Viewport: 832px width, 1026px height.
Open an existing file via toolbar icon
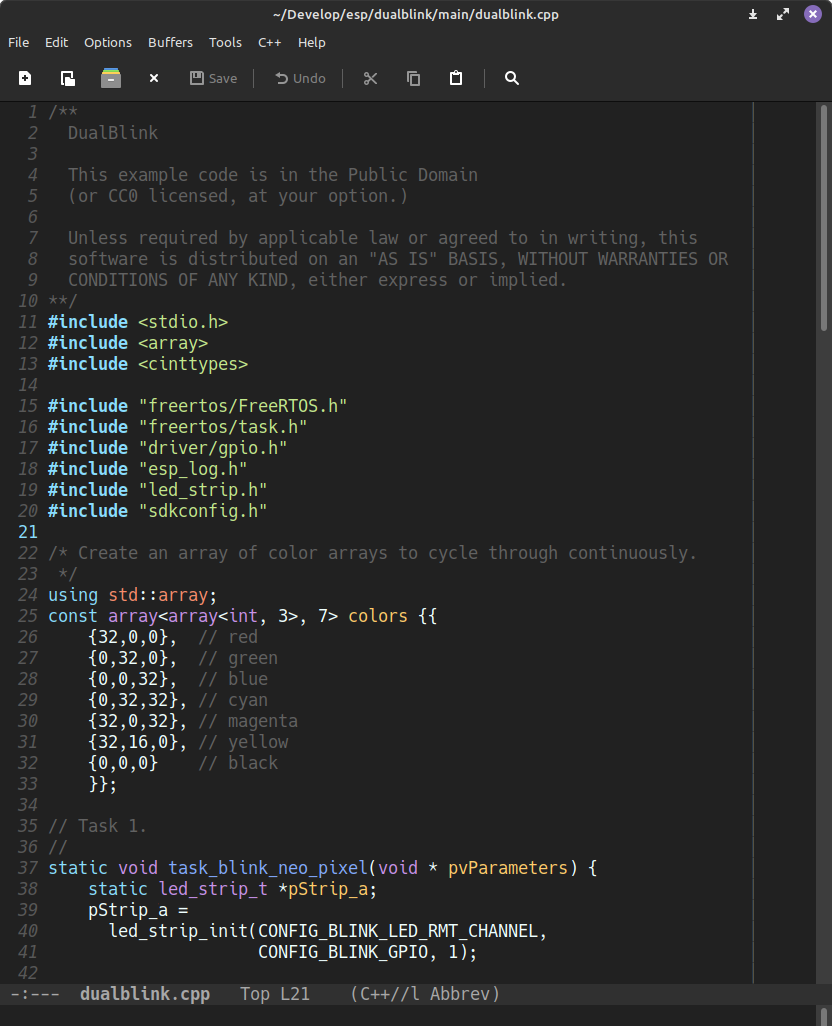(x=67, y=79)
